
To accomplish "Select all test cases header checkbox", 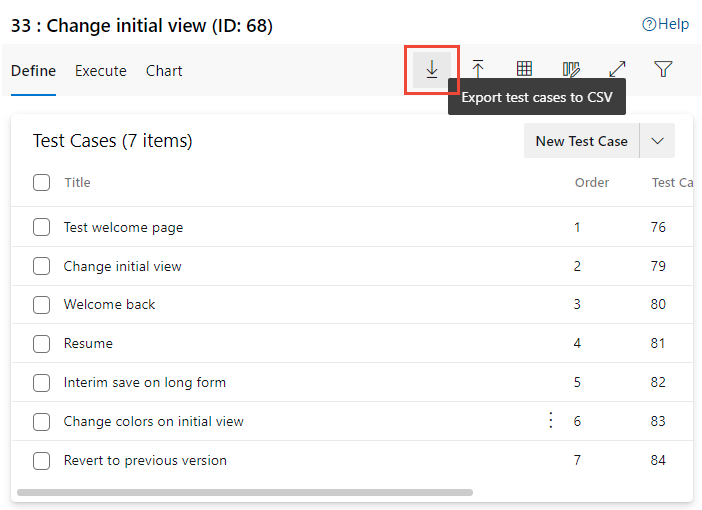I will click(41, 182).
